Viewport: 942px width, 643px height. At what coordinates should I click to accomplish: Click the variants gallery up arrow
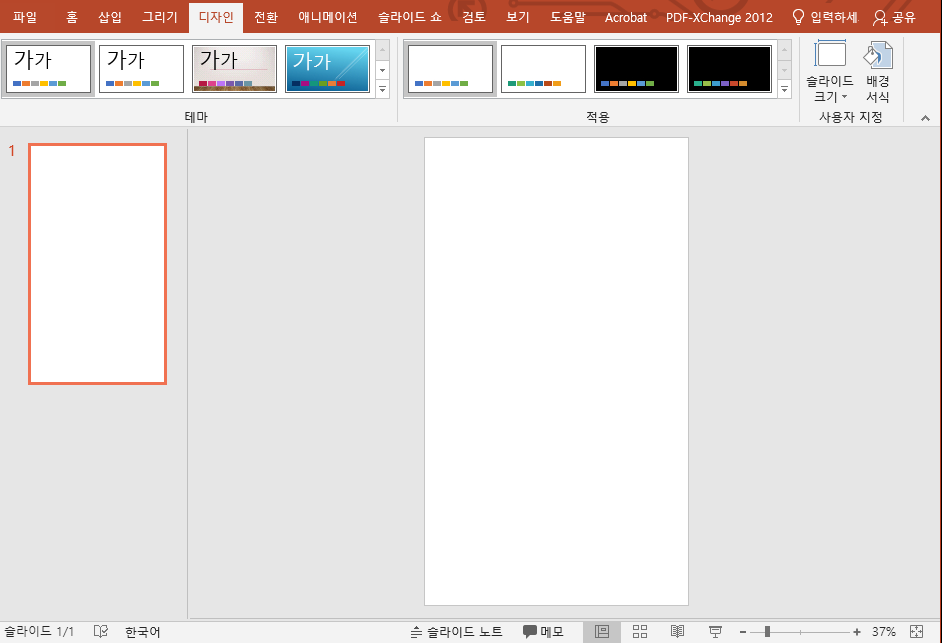[784, 50]
